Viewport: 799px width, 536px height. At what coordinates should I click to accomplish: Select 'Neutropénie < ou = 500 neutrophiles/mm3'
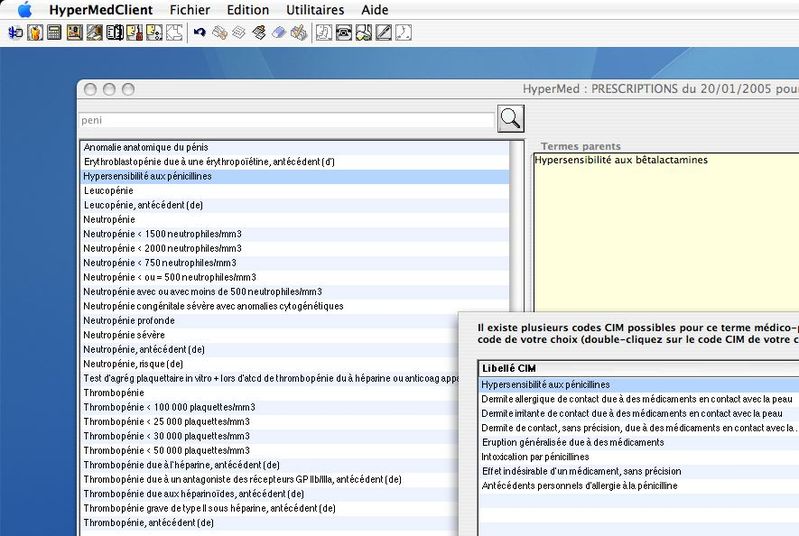[x=295, y=277]
